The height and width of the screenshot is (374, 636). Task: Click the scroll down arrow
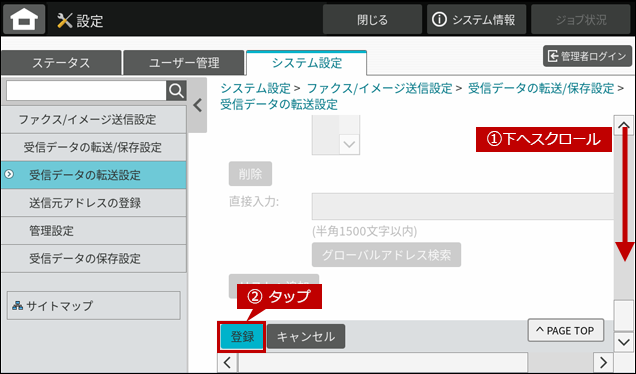[x=624, y=342]
